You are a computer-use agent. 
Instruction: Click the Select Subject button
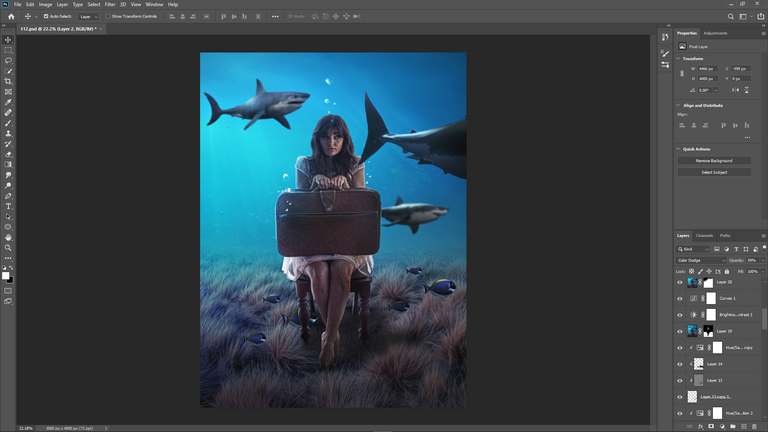point(714,172)
